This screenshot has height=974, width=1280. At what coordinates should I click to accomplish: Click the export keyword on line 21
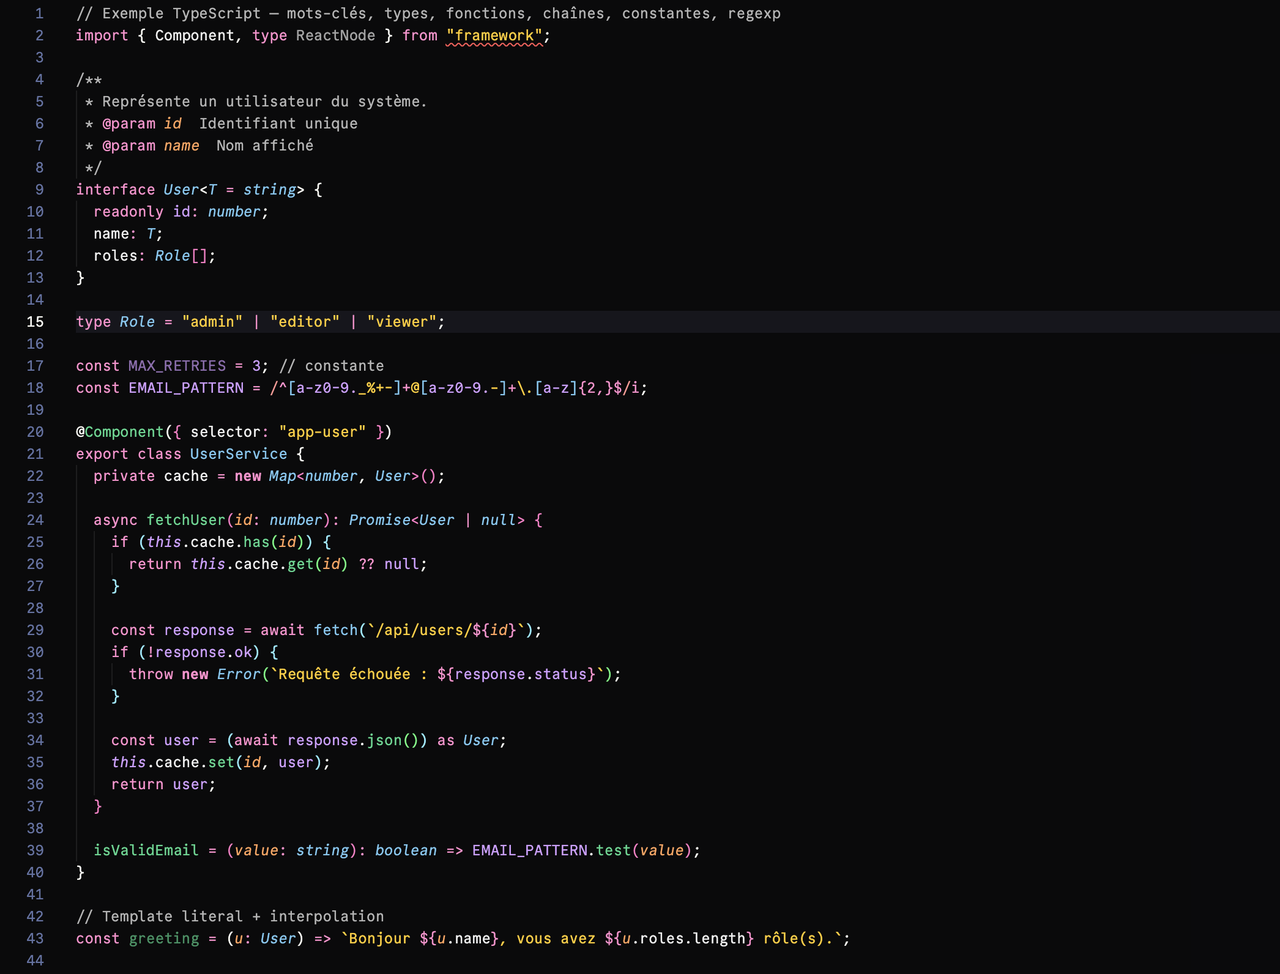point(102,453)
